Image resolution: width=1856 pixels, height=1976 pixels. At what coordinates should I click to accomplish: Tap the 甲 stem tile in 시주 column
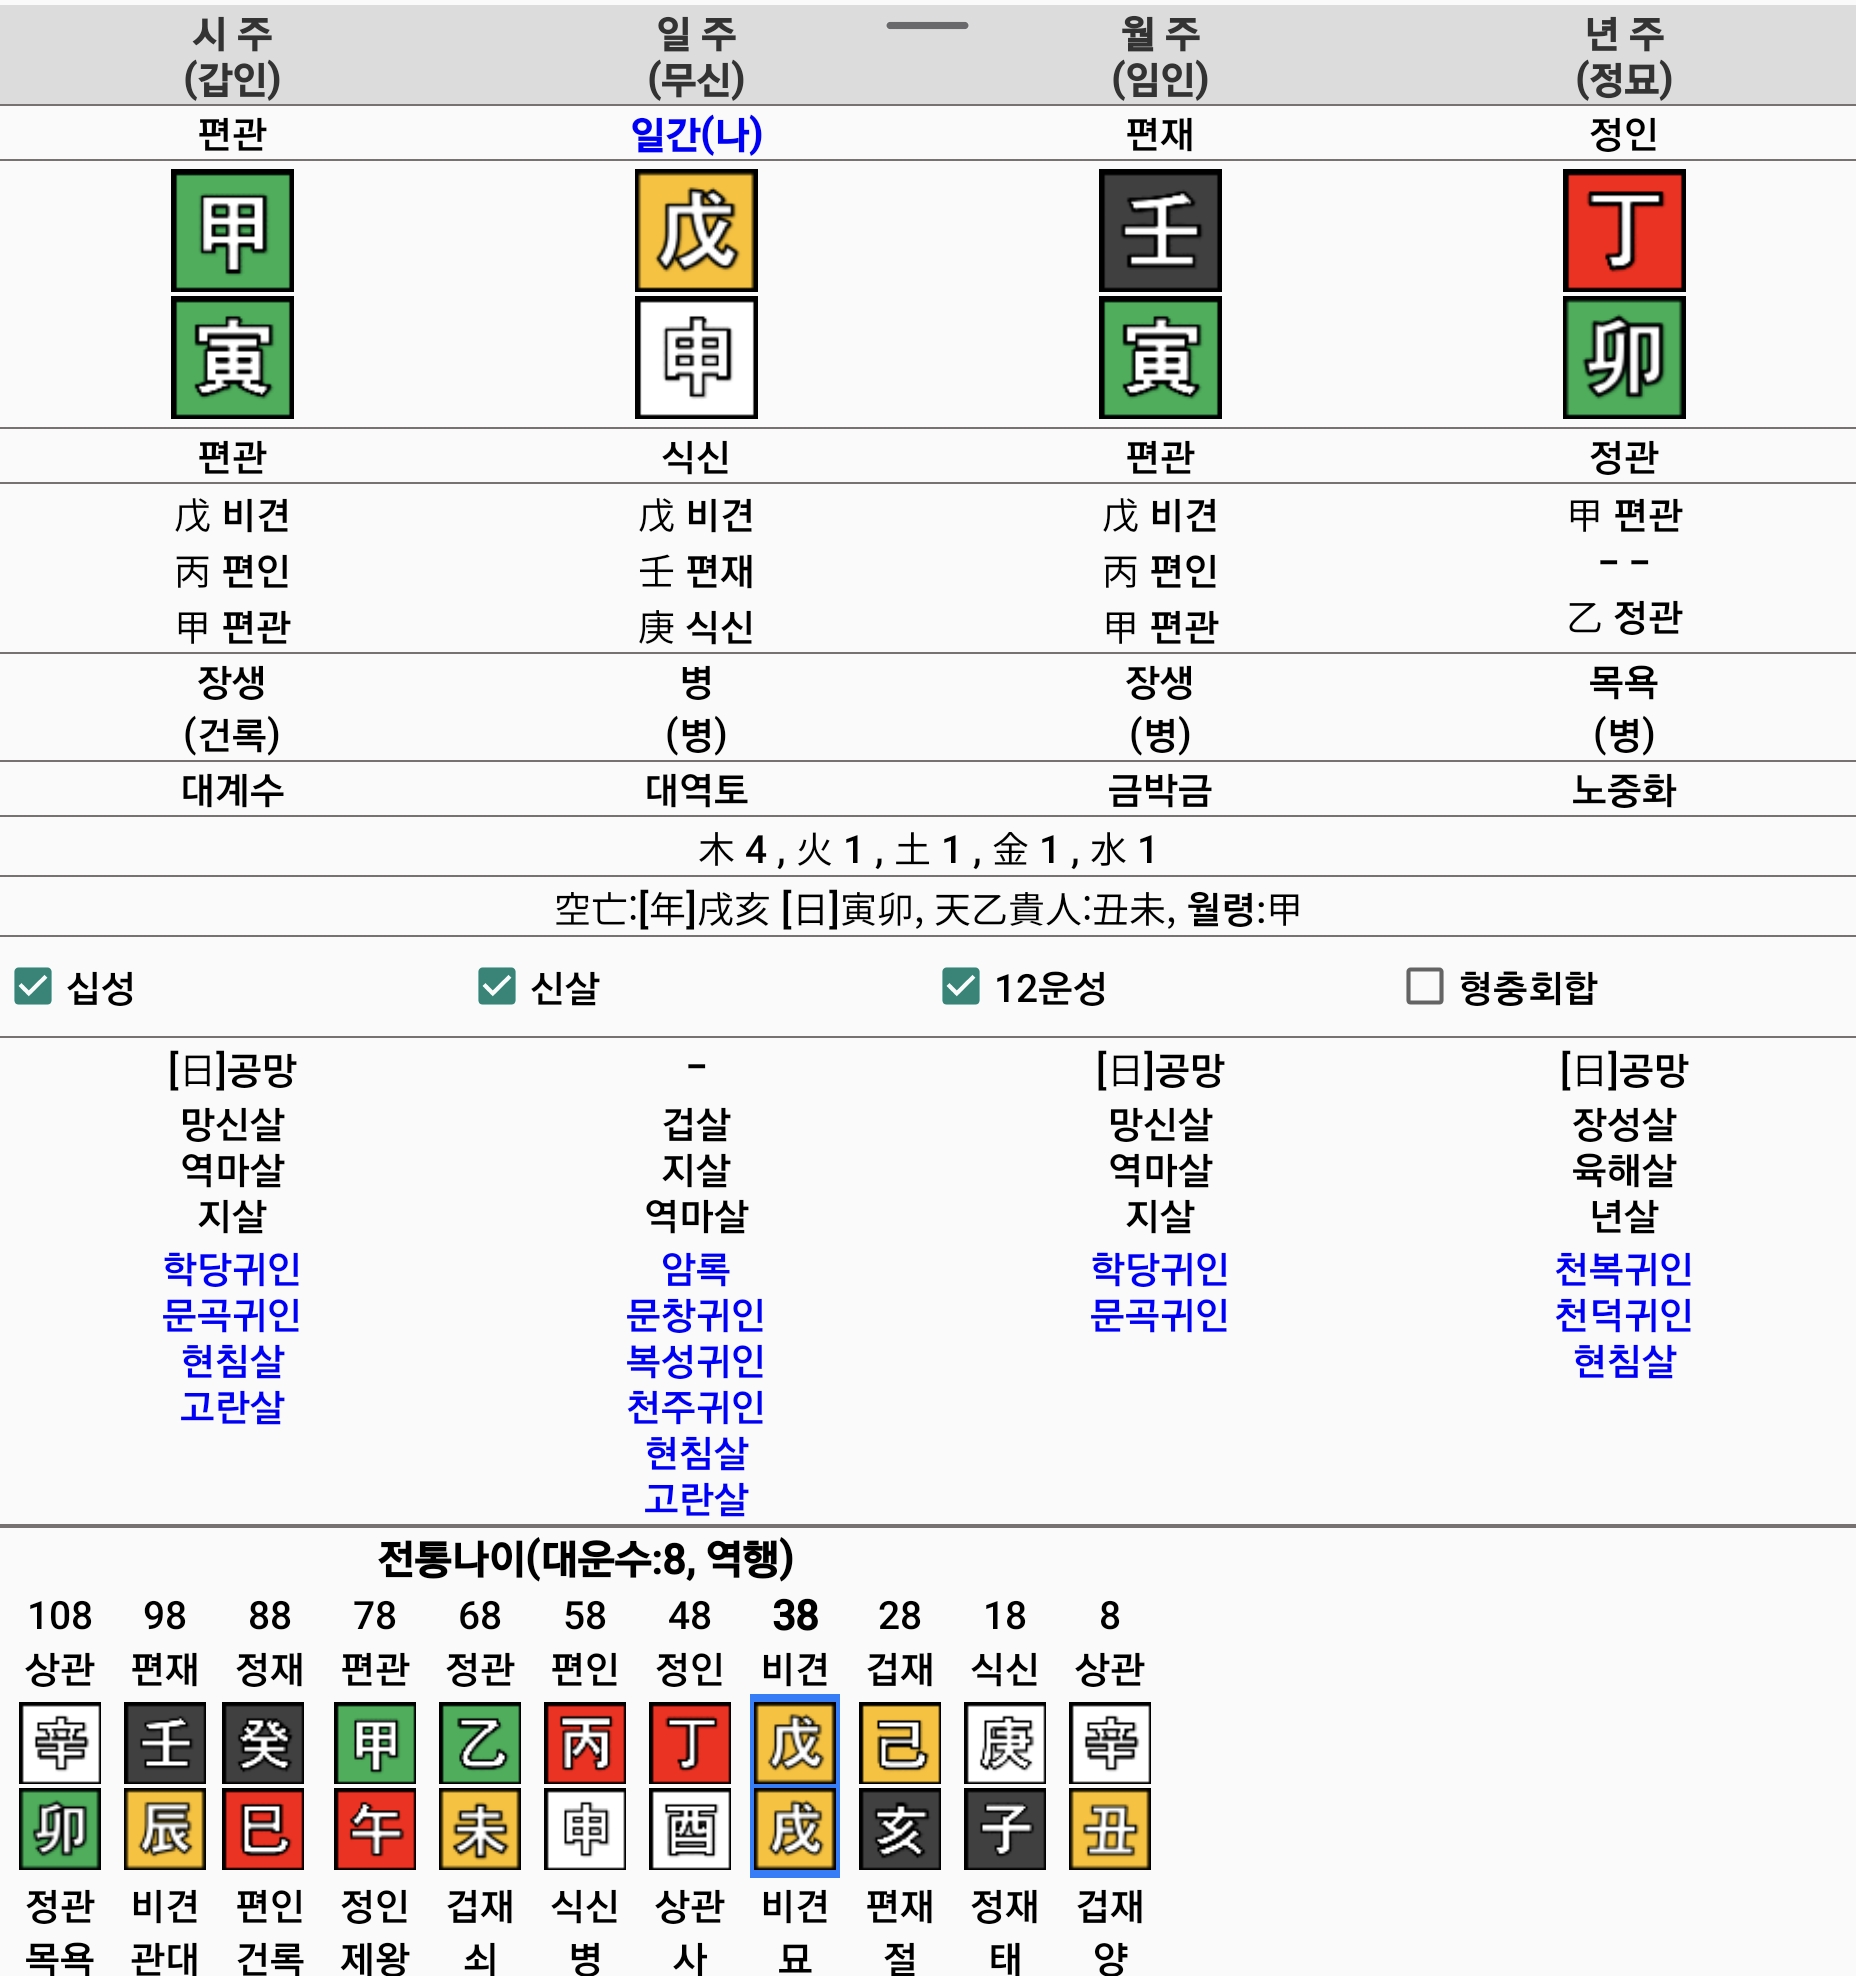pos(232,231)
